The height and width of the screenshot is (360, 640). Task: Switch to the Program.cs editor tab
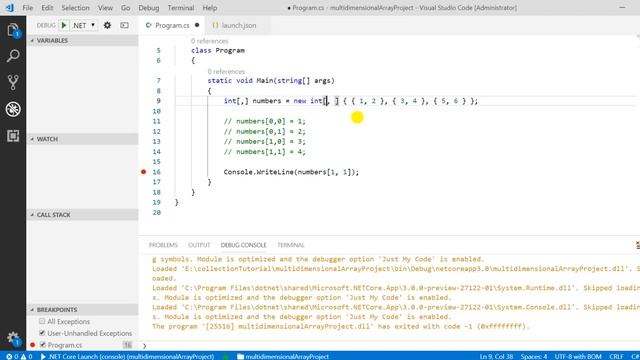(x=172, y=25)
